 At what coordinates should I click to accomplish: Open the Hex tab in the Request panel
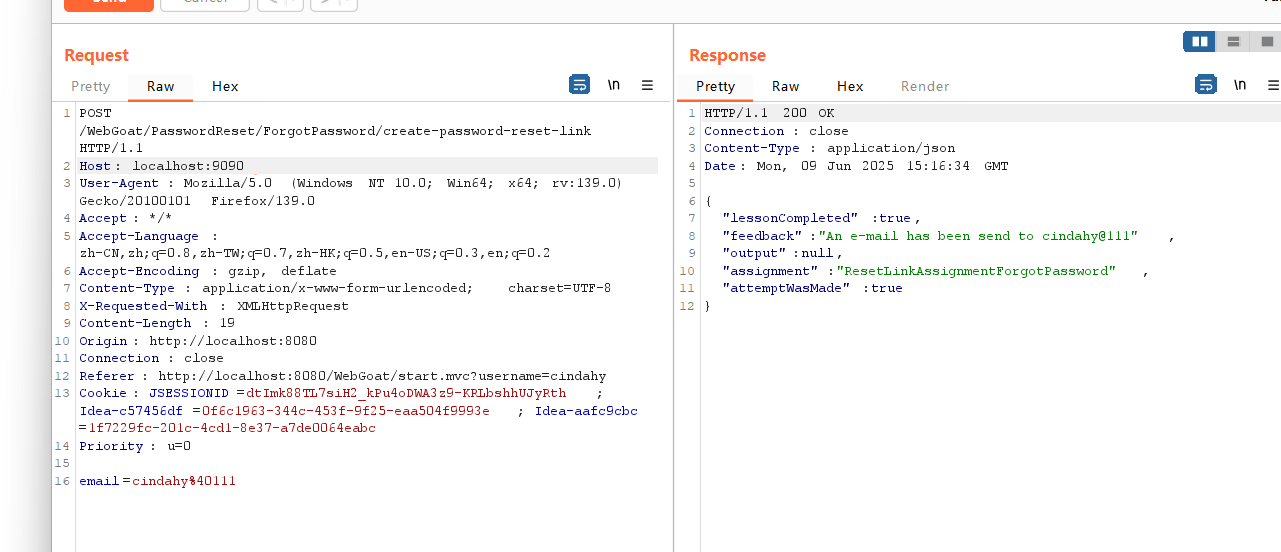[225, 86]
